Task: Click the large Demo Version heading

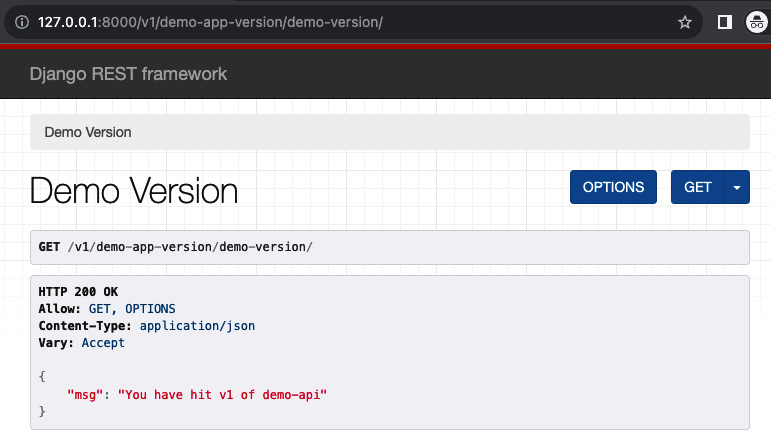Action: [x=134, y=191]
